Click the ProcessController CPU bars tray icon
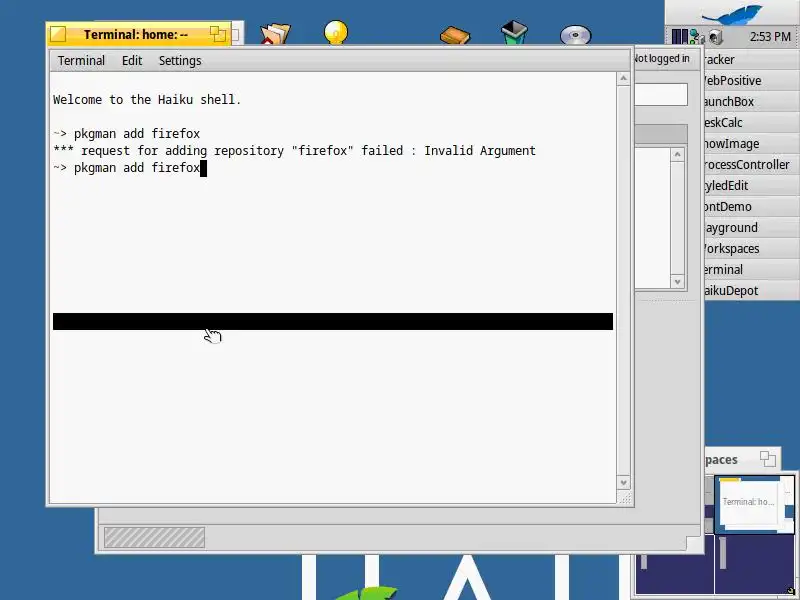 click(680, 37)
